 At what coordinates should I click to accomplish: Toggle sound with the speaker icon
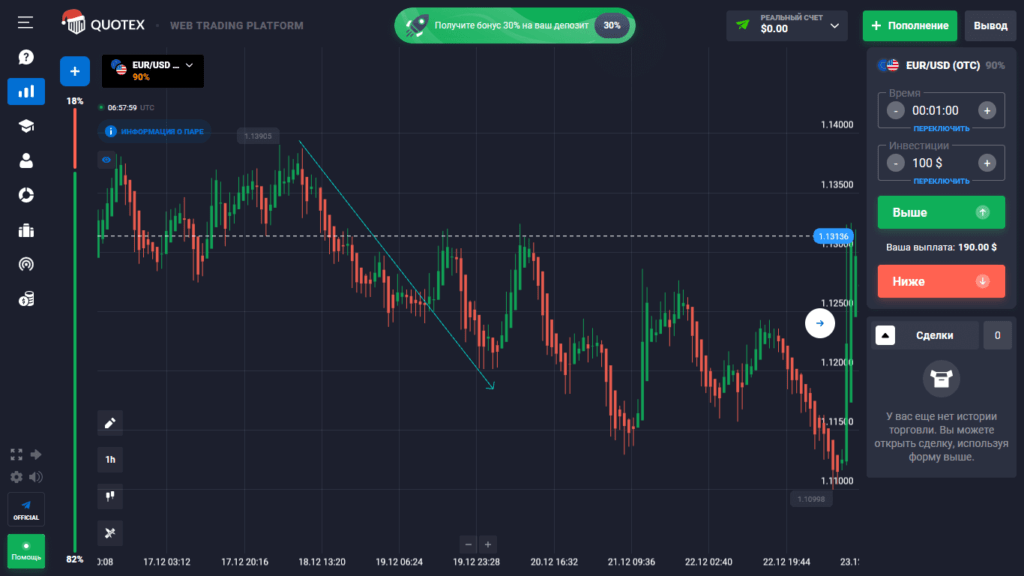tap(36, 477)
